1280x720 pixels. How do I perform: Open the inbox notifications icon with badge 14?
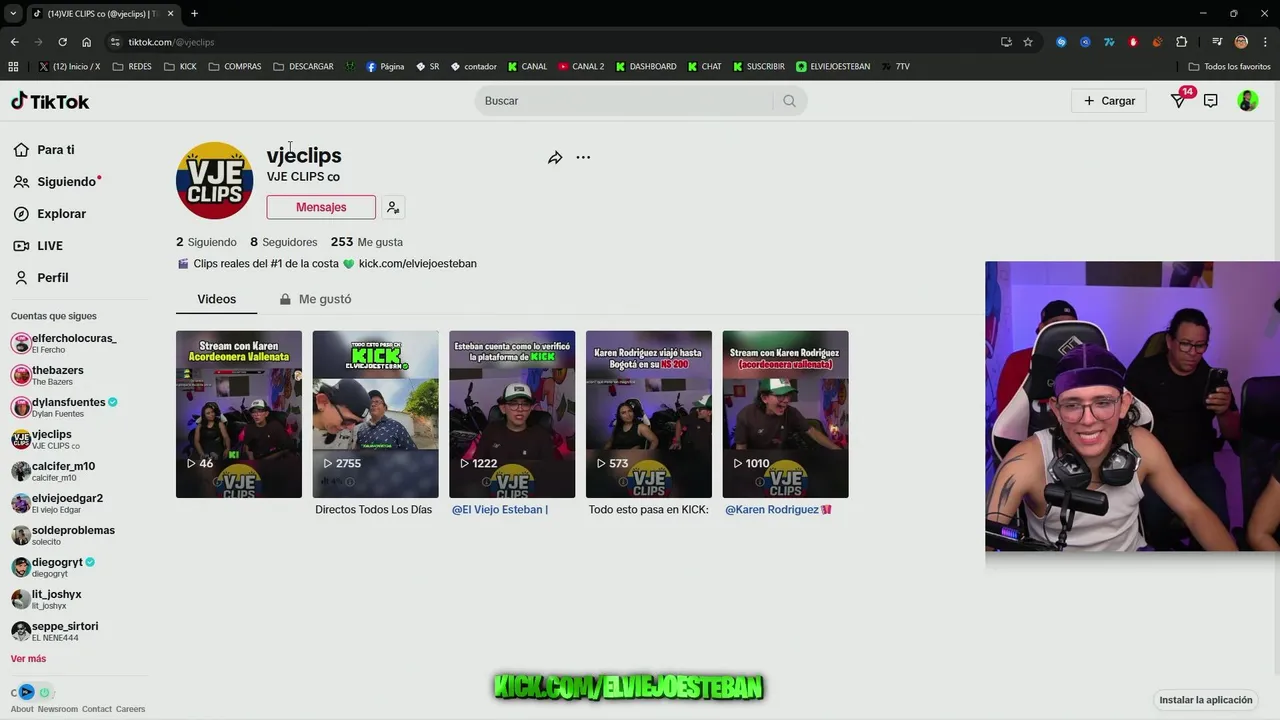tap(1179, 101)
